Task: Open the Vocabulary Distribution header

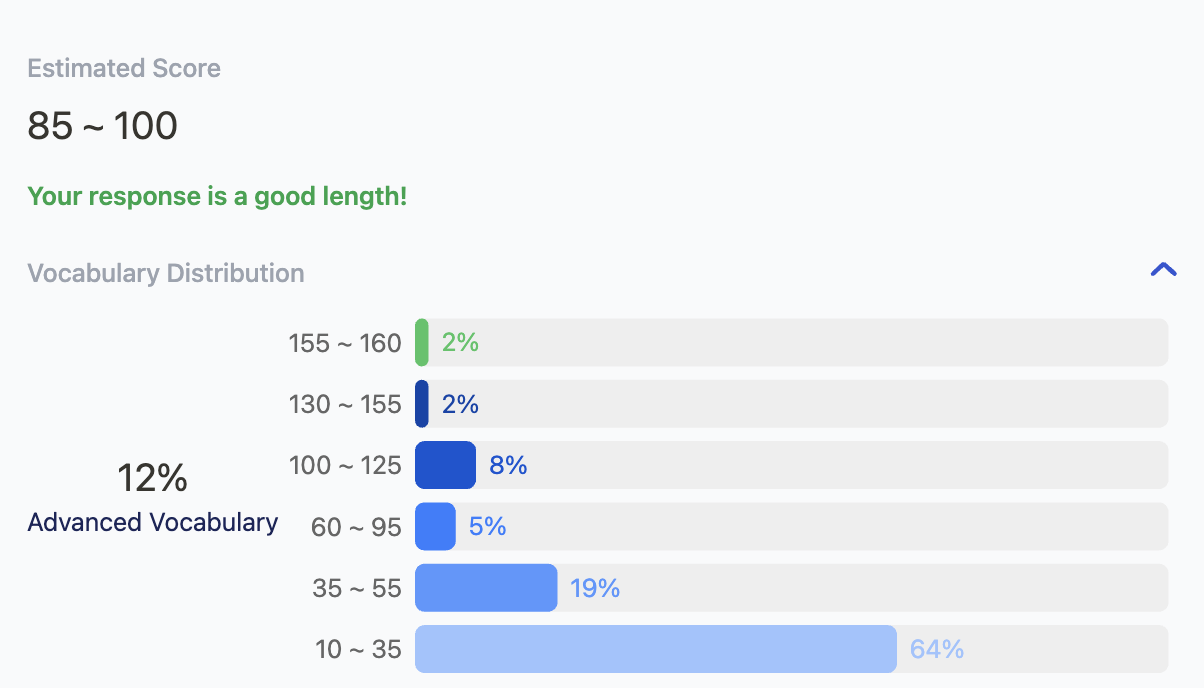Action: click(166, 272)
